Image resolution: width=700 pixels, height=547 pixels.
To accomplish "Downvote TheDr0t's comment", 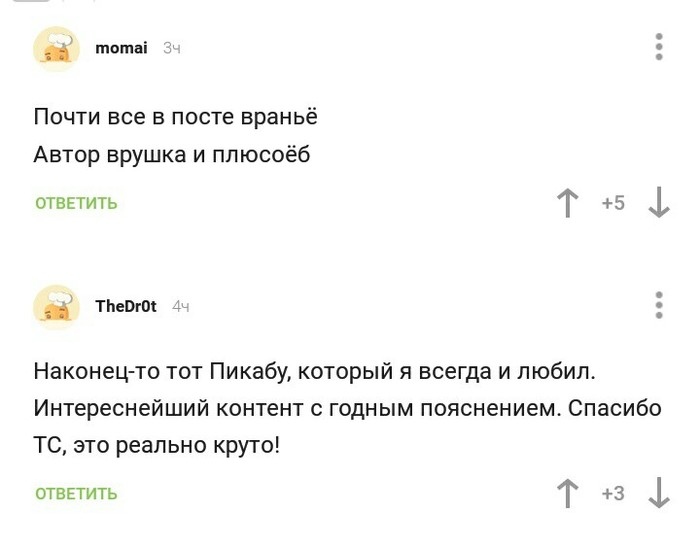I will pyautogui.click(x=658, y=493).
